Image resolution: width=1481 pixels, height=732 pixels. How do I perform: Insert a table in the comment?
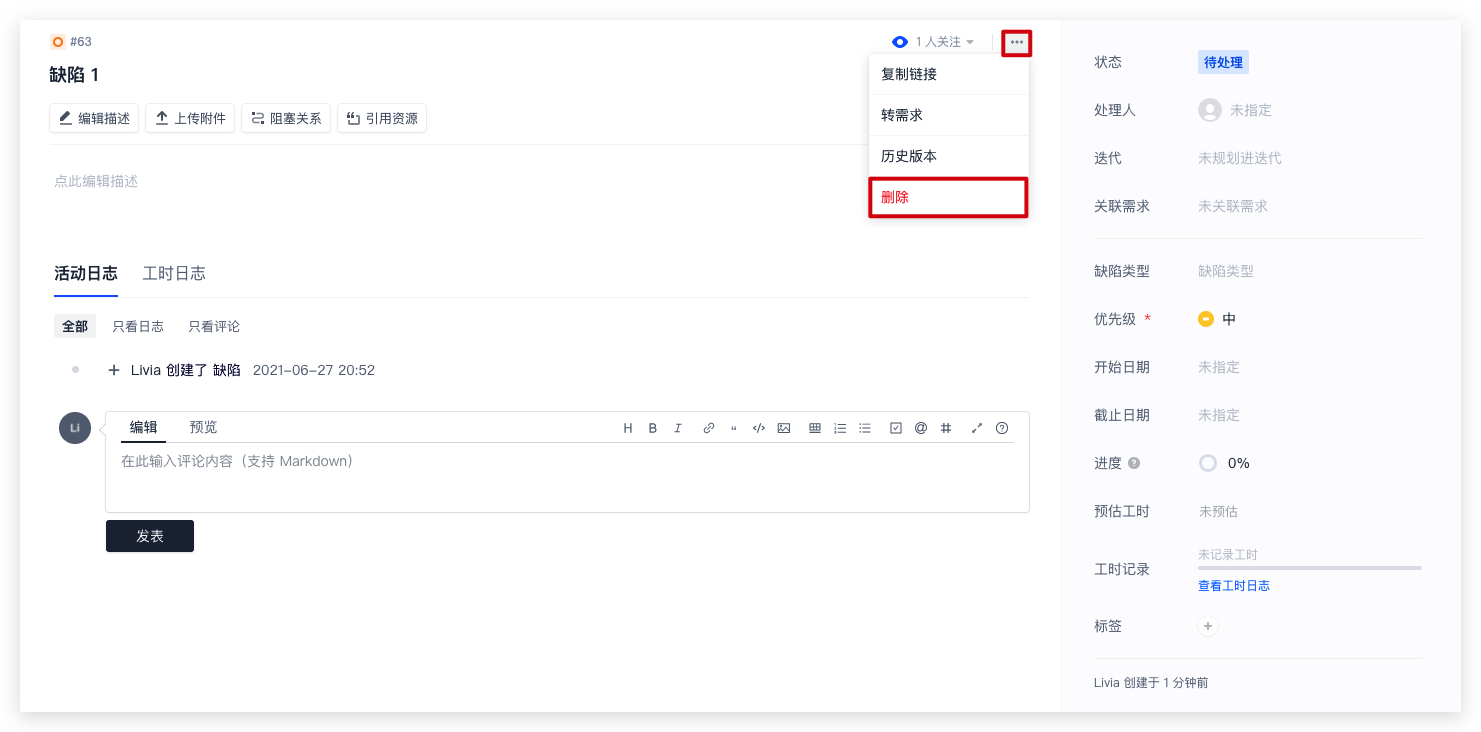point(815,428)
